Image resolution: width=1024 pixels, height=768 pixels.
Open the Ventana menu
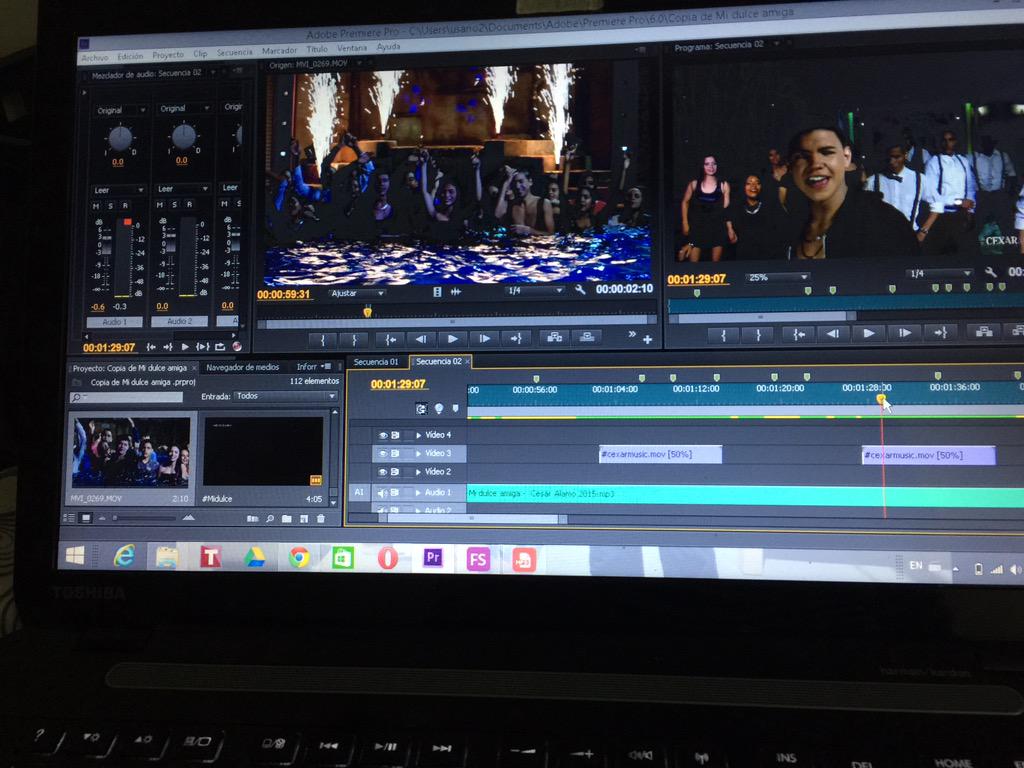352,48
